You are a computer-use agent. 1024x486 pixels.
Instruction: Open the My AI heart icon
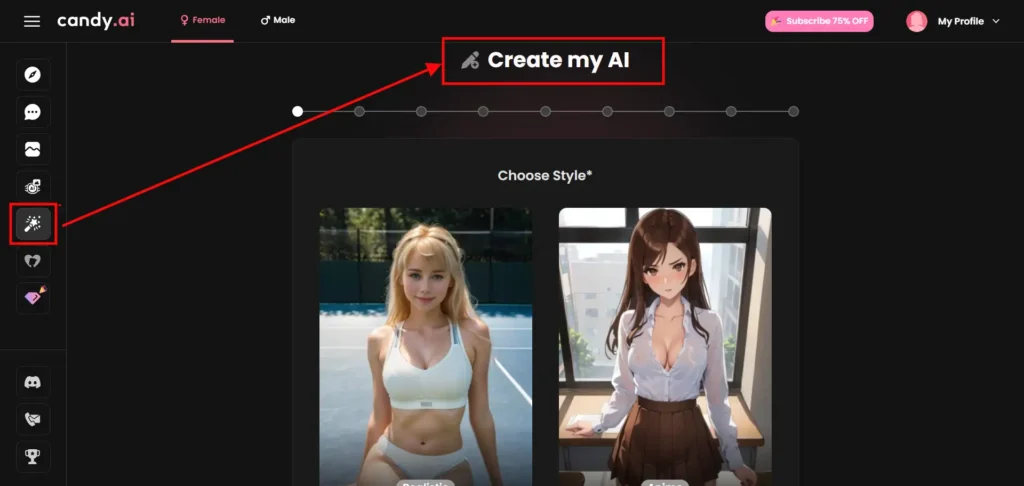pyautogui.click(x=33, y=261)
